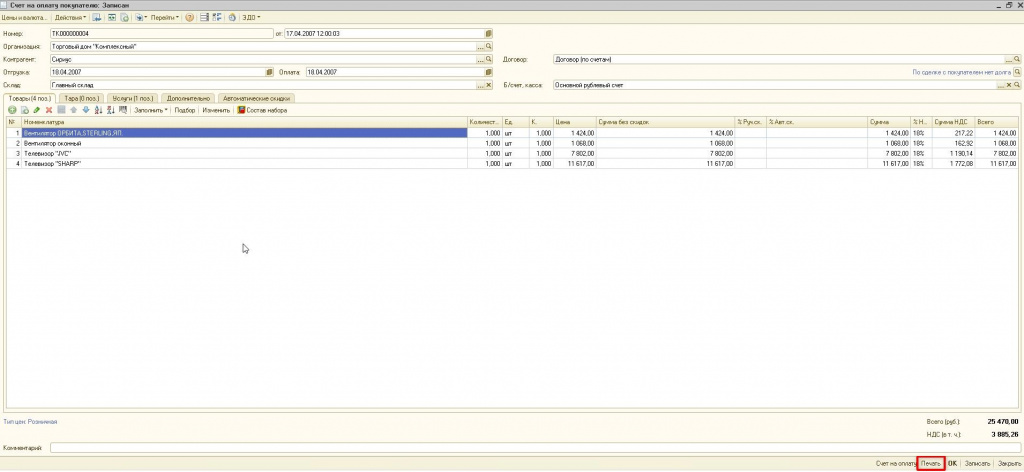The image size is (1024, 472).
Task: Click into the Комментарий input field
Action: tap(536, 448)
